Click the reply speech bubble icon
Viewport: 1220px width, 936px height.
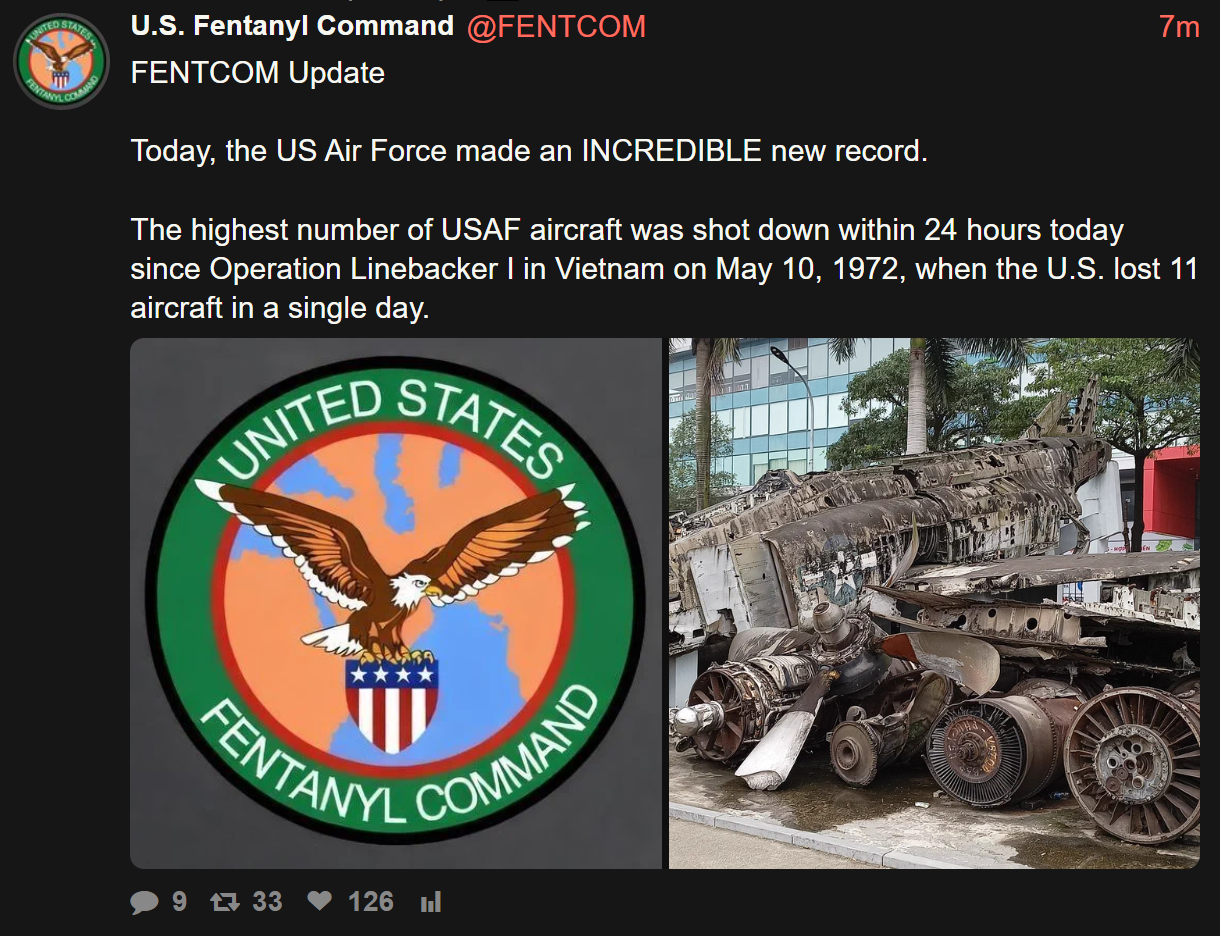coord(144,902)
